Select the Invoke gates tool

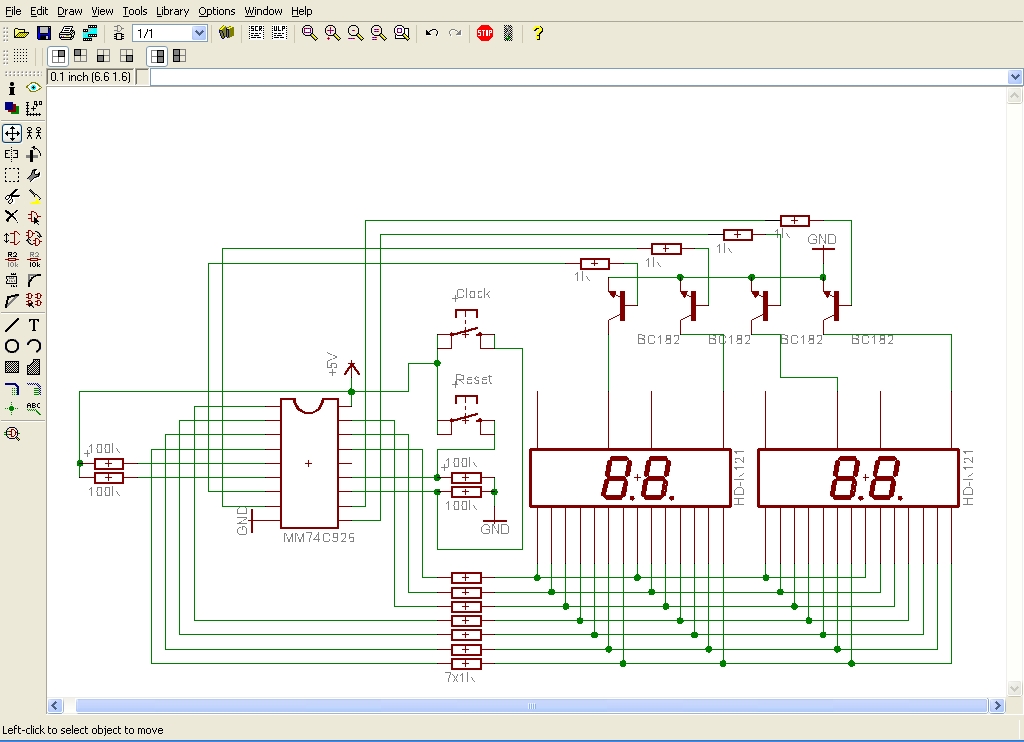34,300
